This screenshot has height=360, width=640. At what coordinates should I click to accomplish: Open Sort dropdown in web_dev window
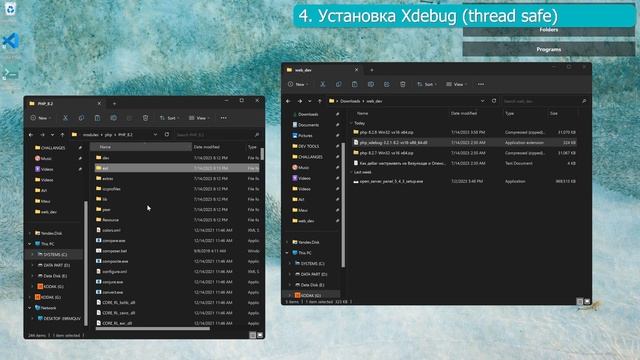pyautogui.click(x=427, y=84)
